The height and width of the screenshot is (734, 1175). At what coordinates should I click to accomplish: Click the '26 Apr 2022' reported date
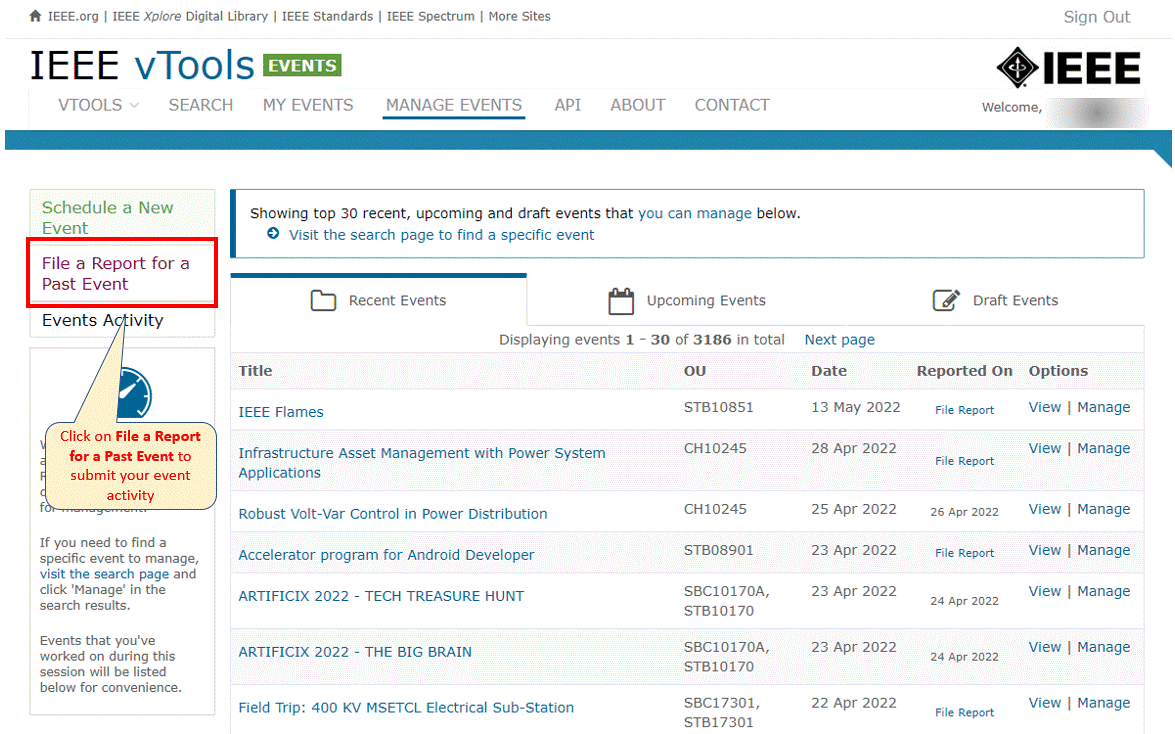click(x=964, y=512)
